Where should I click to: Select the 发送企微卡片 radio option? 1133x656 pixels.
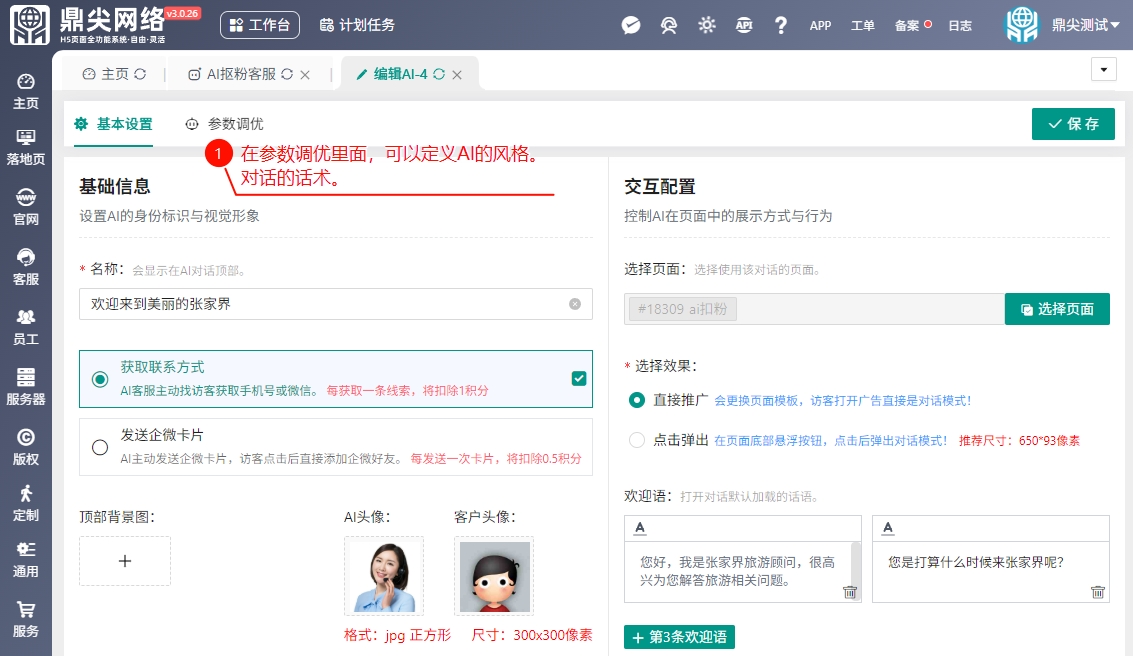[100, 447]
